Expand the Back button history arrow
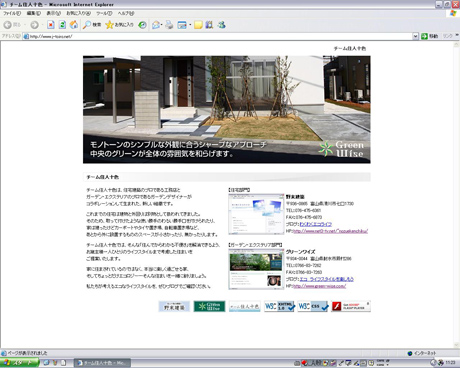This screenshot has width=460, height=368. pos(25,25)
